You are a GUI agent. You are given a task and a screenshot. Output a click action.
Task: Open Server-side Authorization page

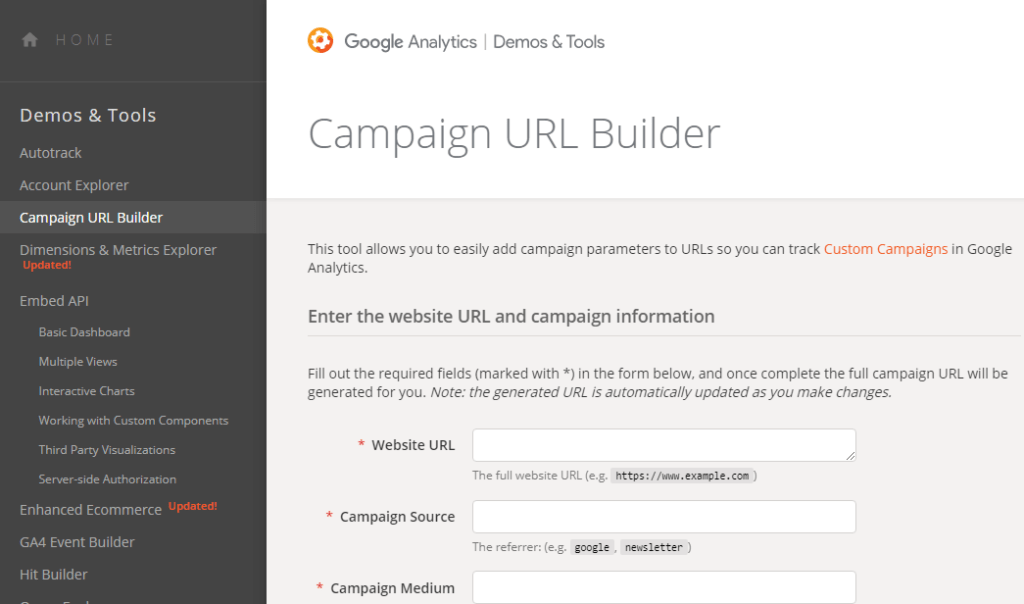pyautogui.click(x=107, y=479)
